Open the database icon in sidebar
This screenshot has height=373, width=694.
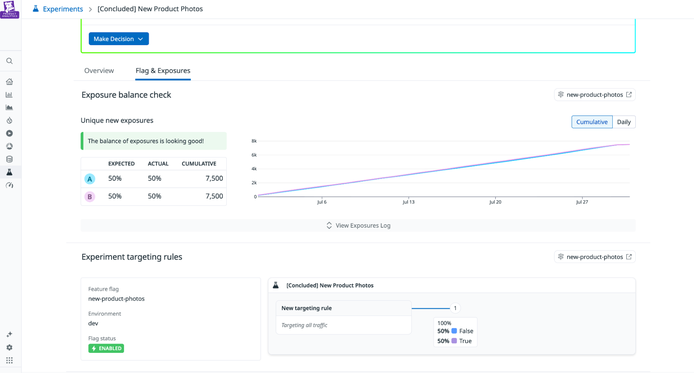click(9, 159)
